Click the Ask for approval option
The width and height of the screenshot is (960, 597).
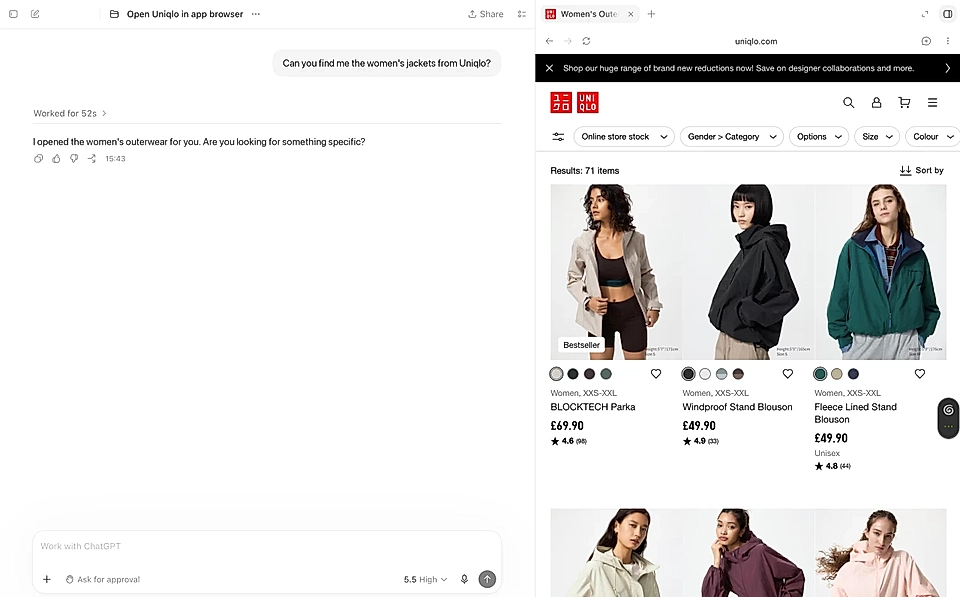pyautogui.click(x=103, y=579)
